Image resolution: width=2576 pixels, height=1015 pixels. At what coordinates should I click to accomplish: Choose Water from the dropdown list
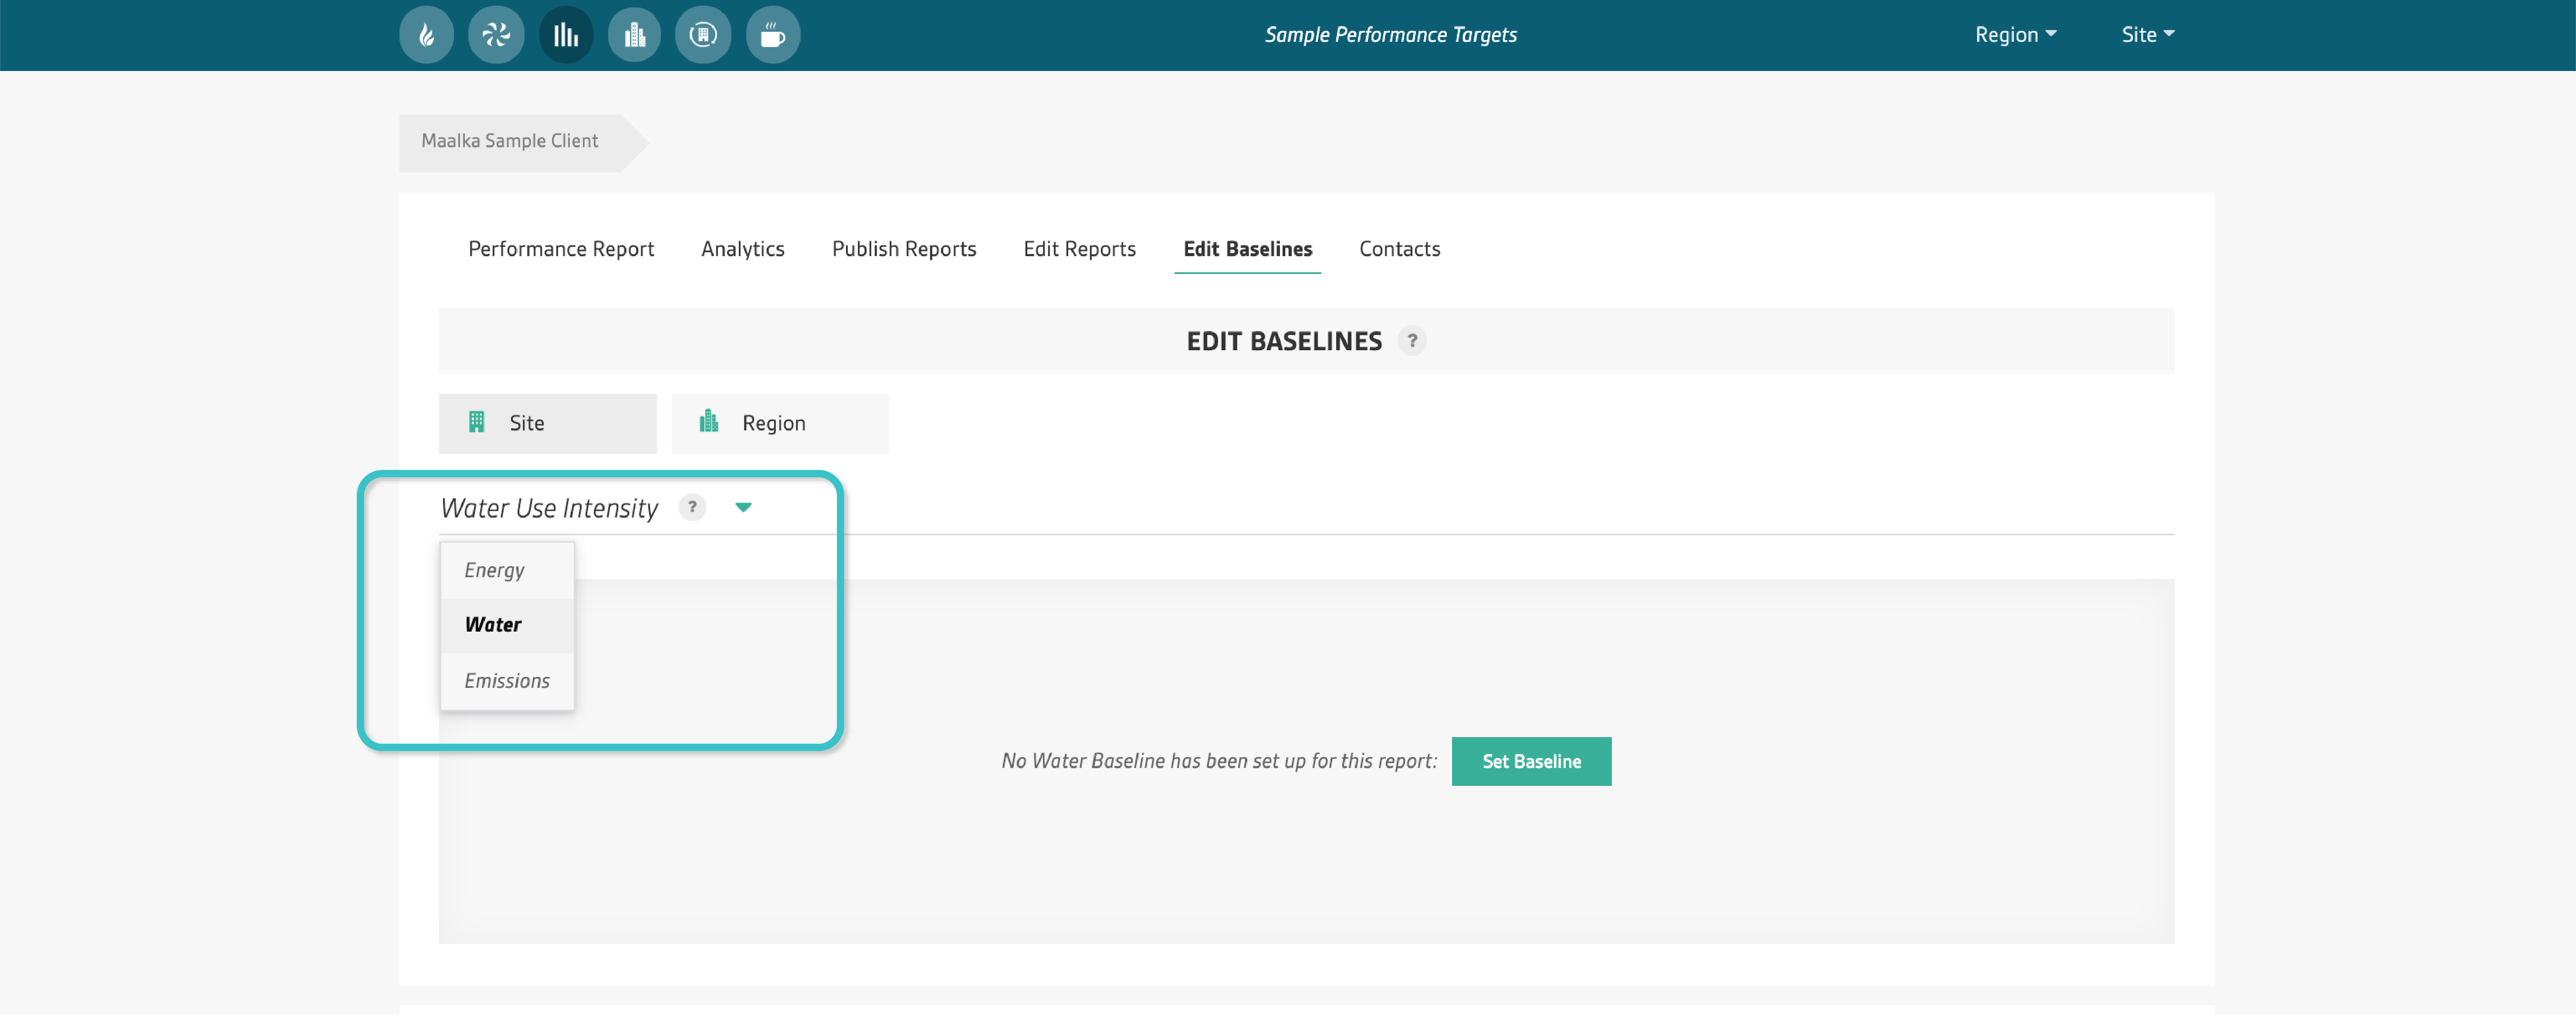(x=507, y=625)
